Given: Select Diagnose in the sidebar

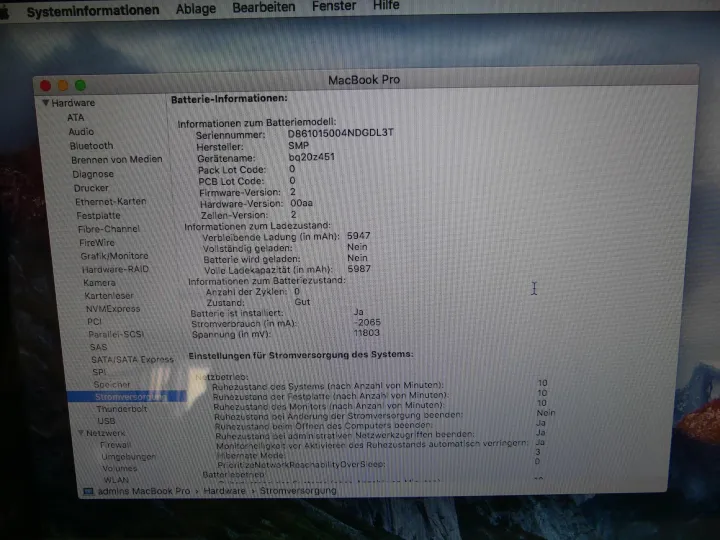Looking at the screenshot, I should coord(93,174).
